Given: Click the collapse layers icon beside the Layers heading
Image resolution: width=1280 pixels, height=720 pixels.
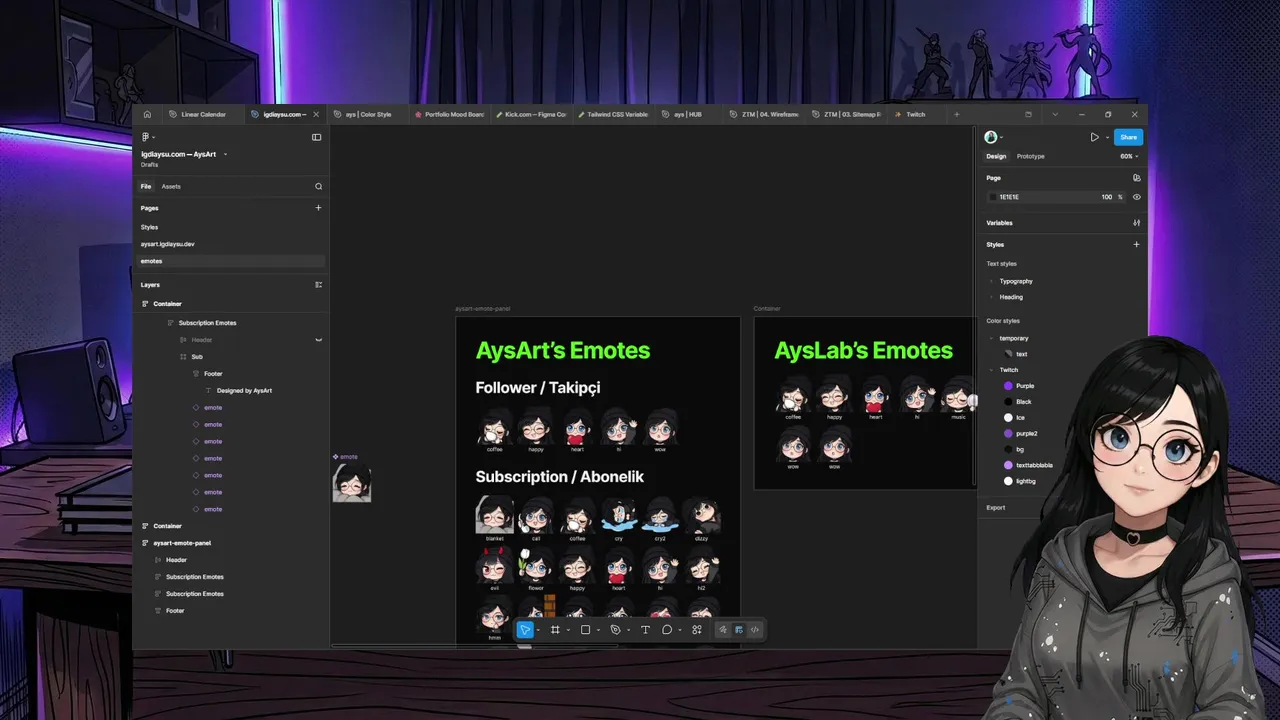Looking at the screenshot, I should (319, 285).
